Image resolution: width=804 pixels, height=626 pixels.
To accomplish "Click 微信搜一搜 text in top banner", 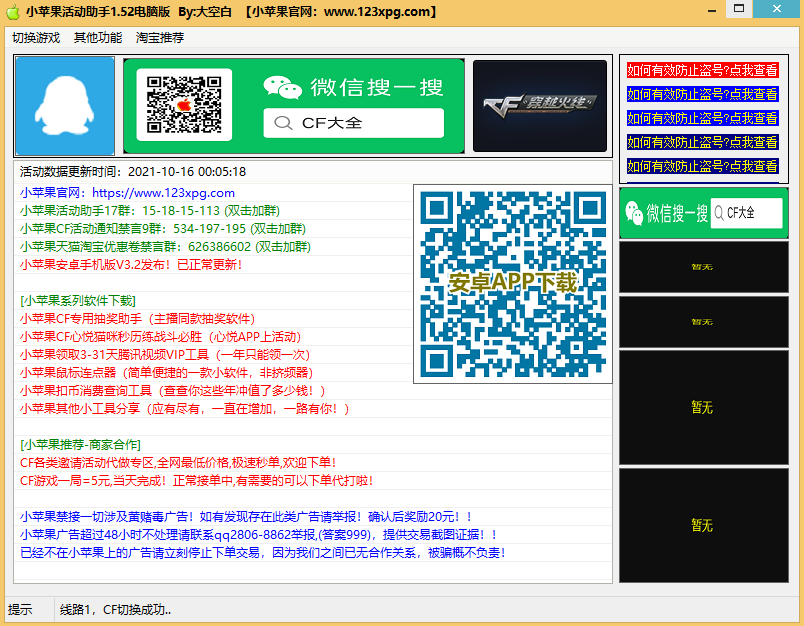I will click(x=376, y=87).
